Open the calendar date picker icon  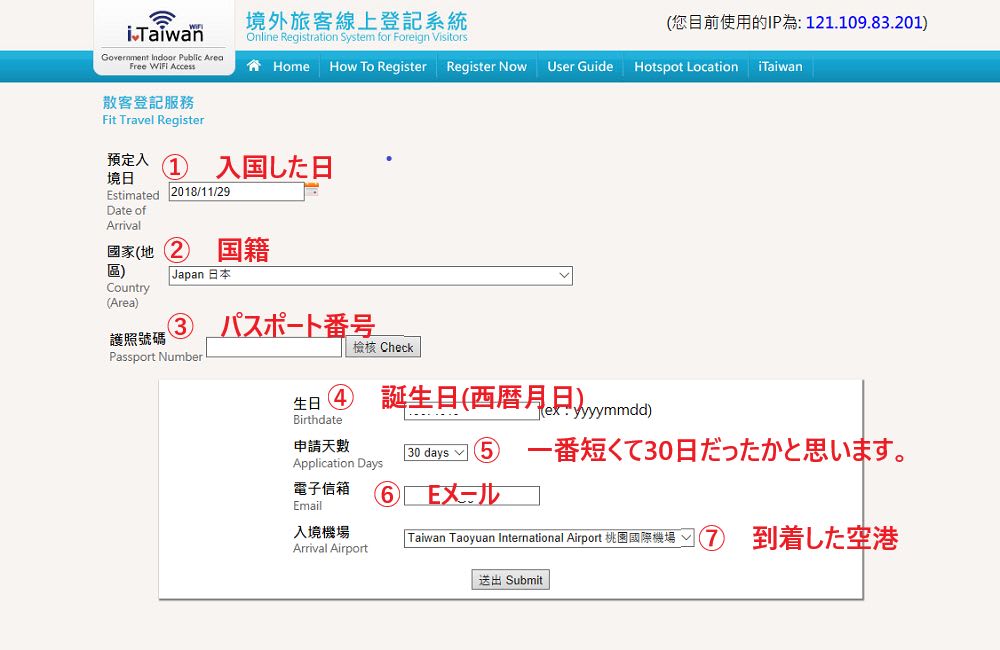click(312, 189)
